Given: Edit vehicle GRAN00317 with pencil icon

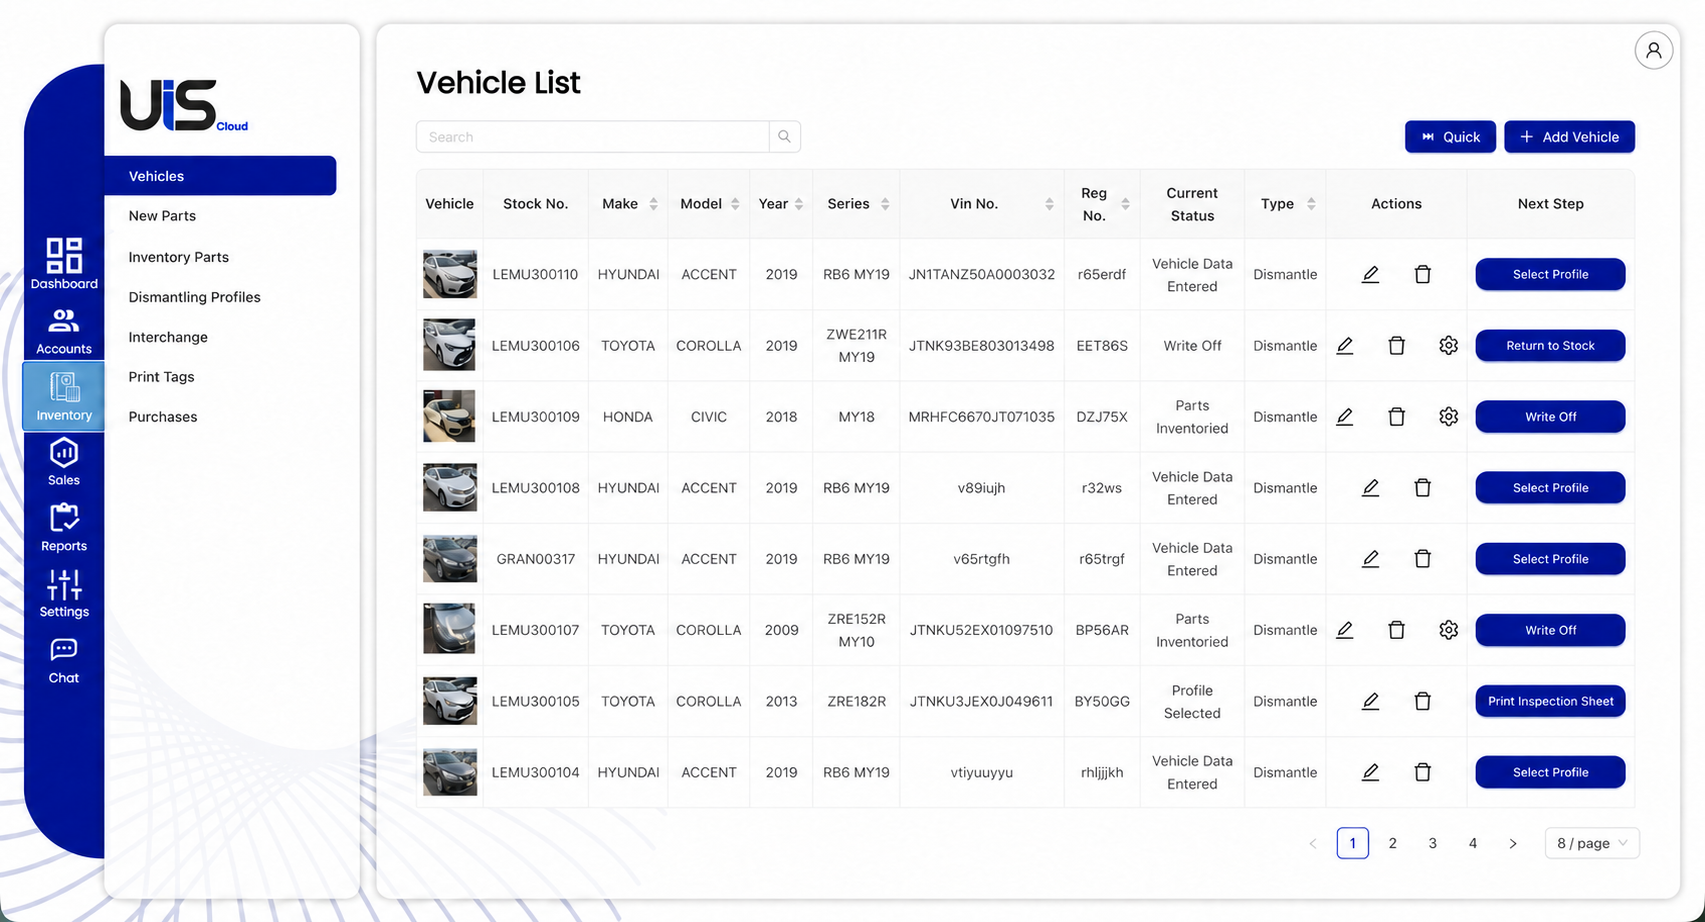Looking at the screenshot, I should pos(1371,559).
